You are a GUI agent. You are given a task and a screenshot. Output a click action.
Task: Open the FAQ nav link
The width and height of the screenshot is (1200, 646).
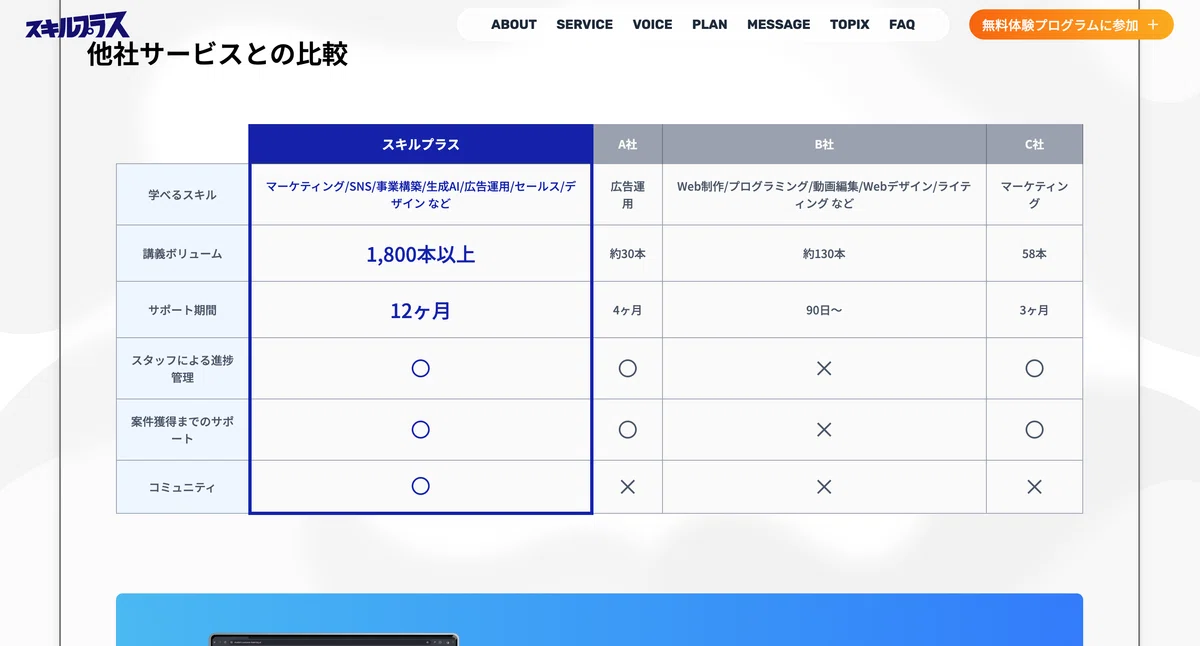pos(902,24)
